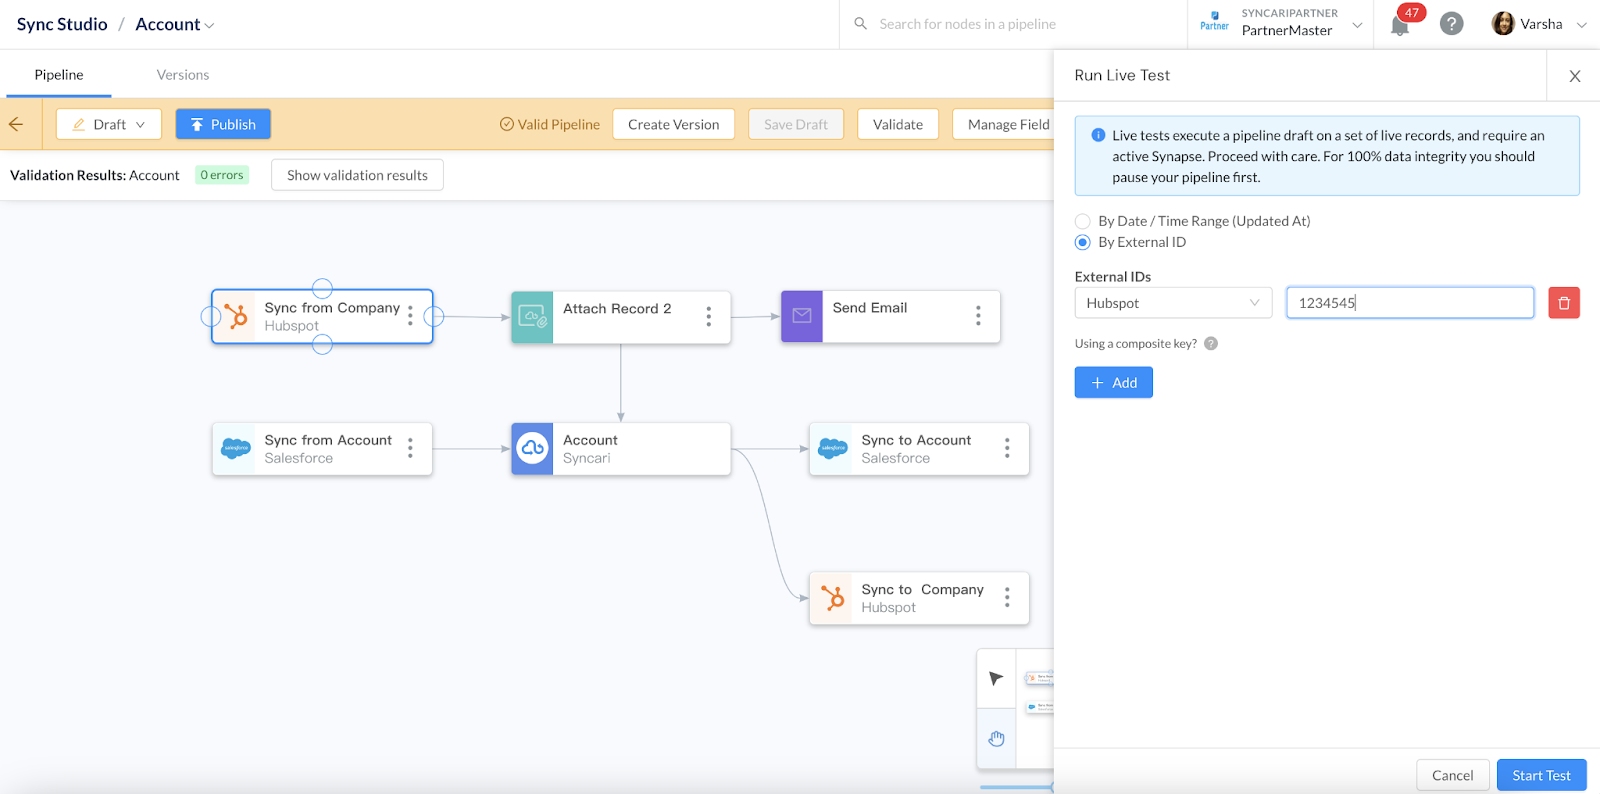The height and width of the screenshot is (794, 1600).
Task: Click the Start Test button
Action: coord(1541,775)
